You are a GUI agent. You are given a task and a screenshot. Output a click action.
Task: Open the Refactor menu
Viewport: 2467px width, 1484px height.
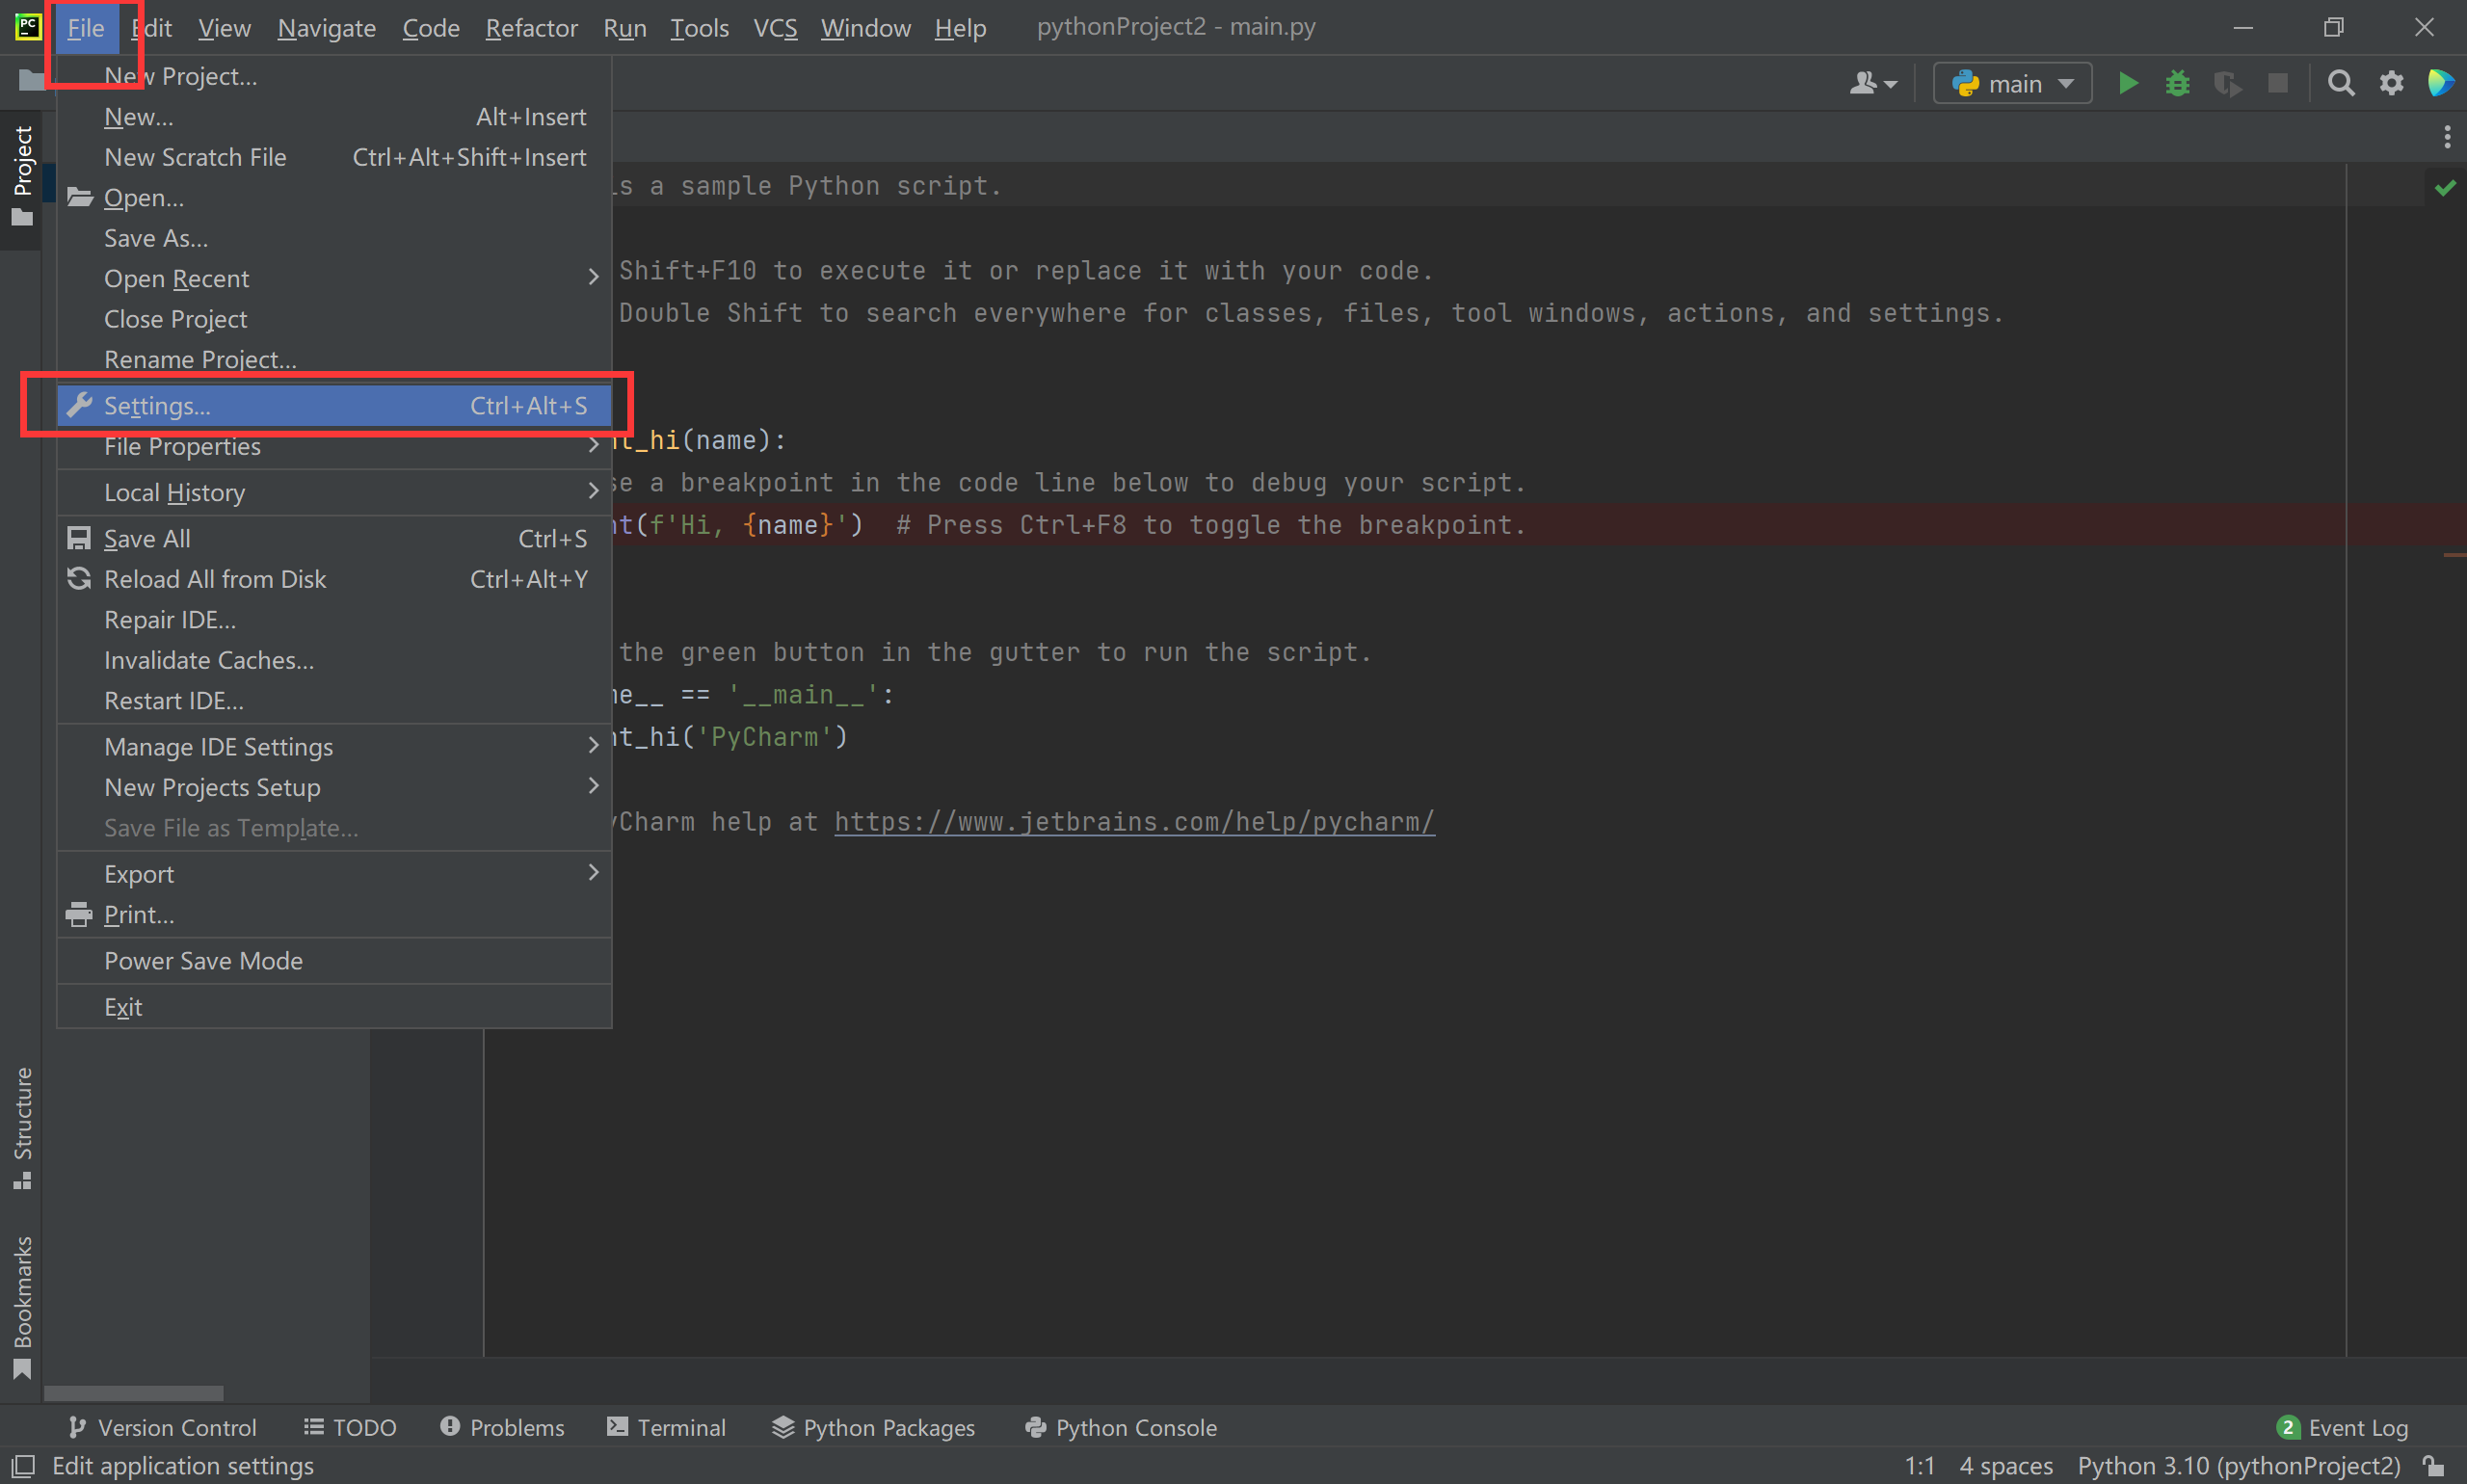[531, 27]
